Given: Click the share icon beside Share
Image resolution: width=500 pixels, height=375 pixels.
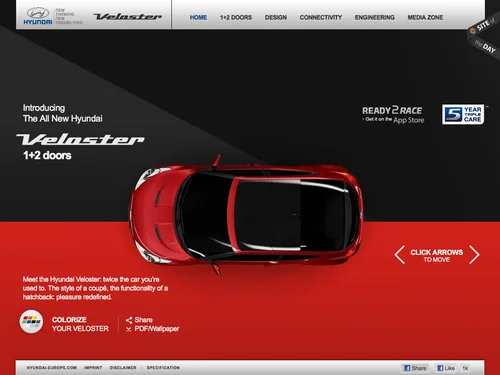Looking at the screenshot, I should 129,320.
